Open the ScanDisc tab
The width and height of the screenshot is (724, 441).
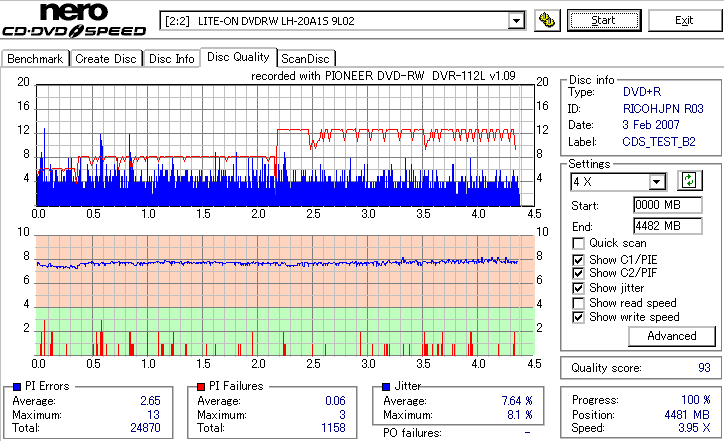click(x=305, y=59)
